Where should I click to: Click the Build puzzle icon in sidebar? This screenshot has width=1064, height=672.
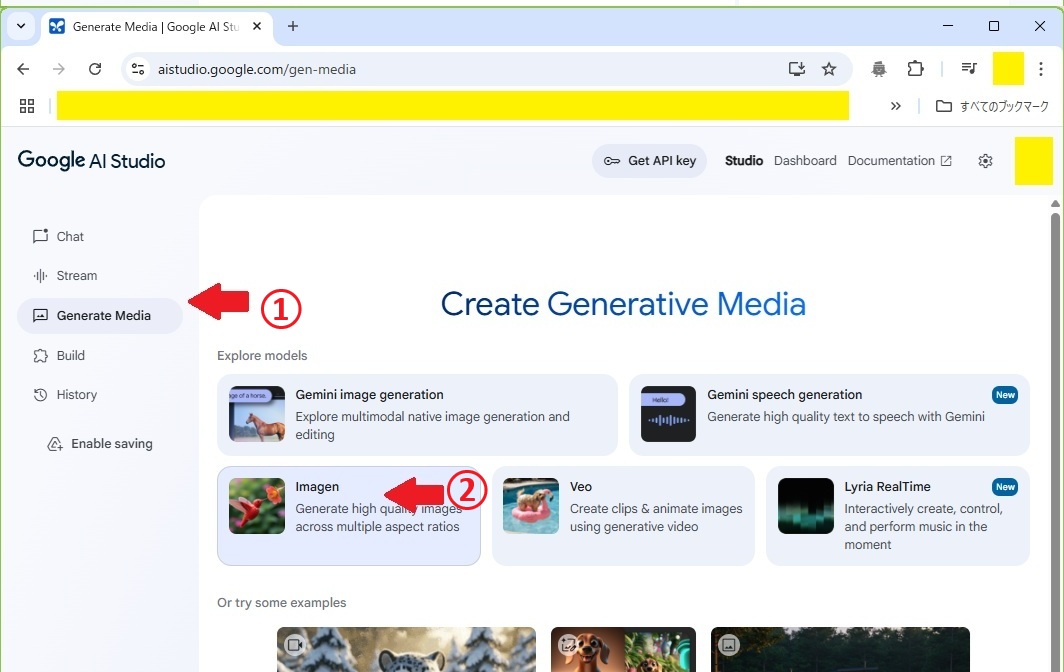(41, 356)
